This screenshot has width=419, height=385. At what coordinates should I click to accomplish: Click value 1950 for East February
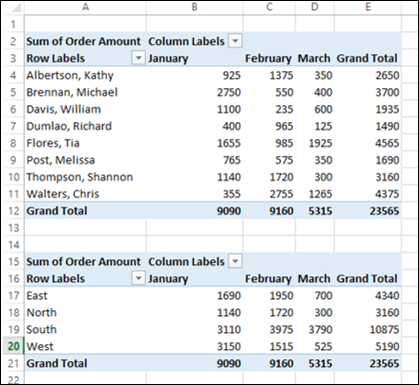282,296
